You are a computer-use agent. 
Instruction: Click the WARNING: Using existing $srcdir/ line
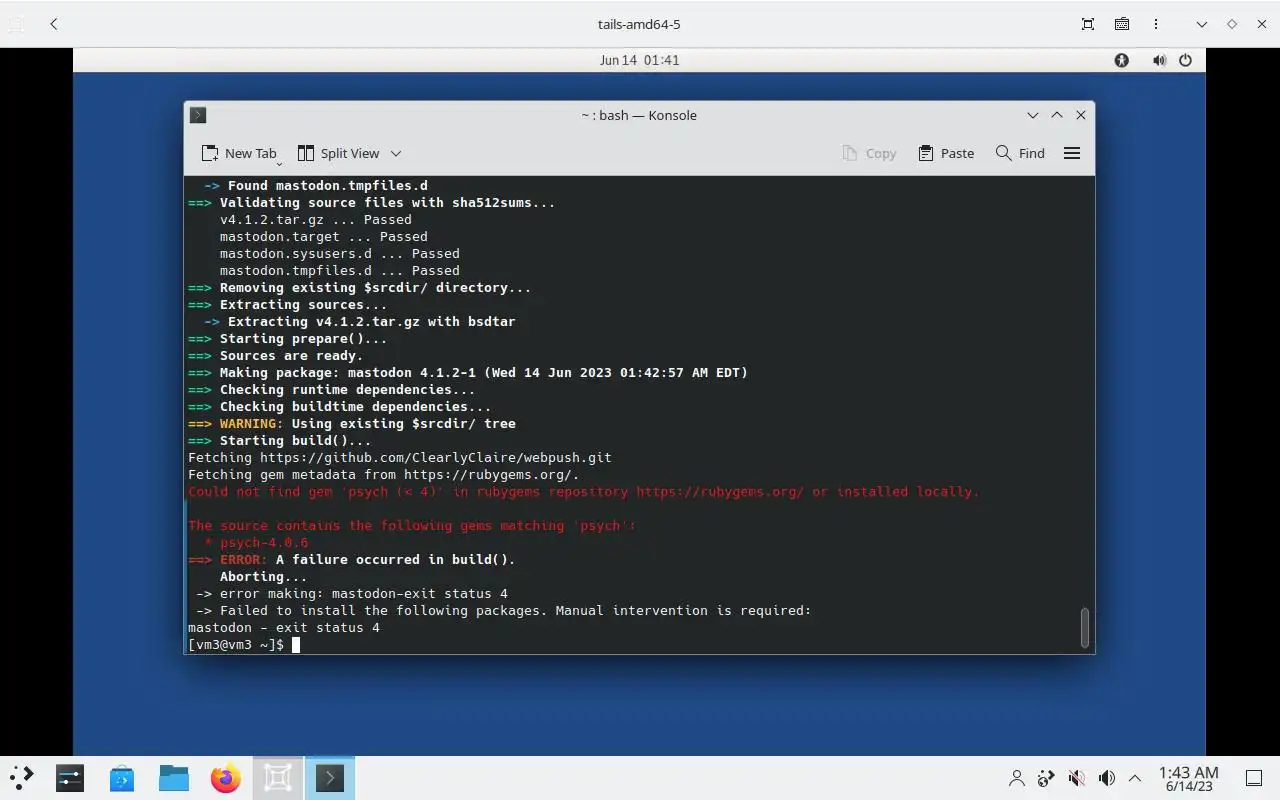point(352,424)
